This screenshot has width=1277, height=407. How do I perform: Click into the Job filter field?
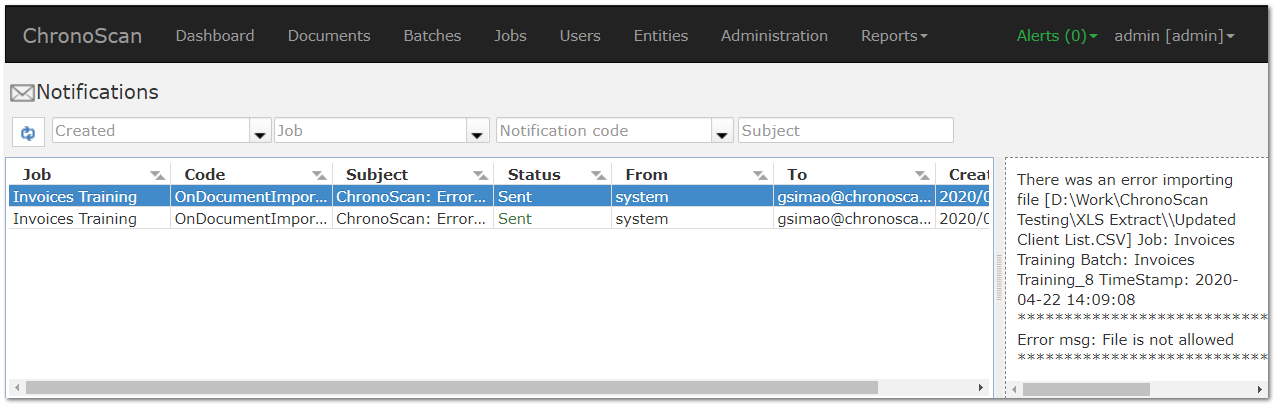click(x=370, y=131)
